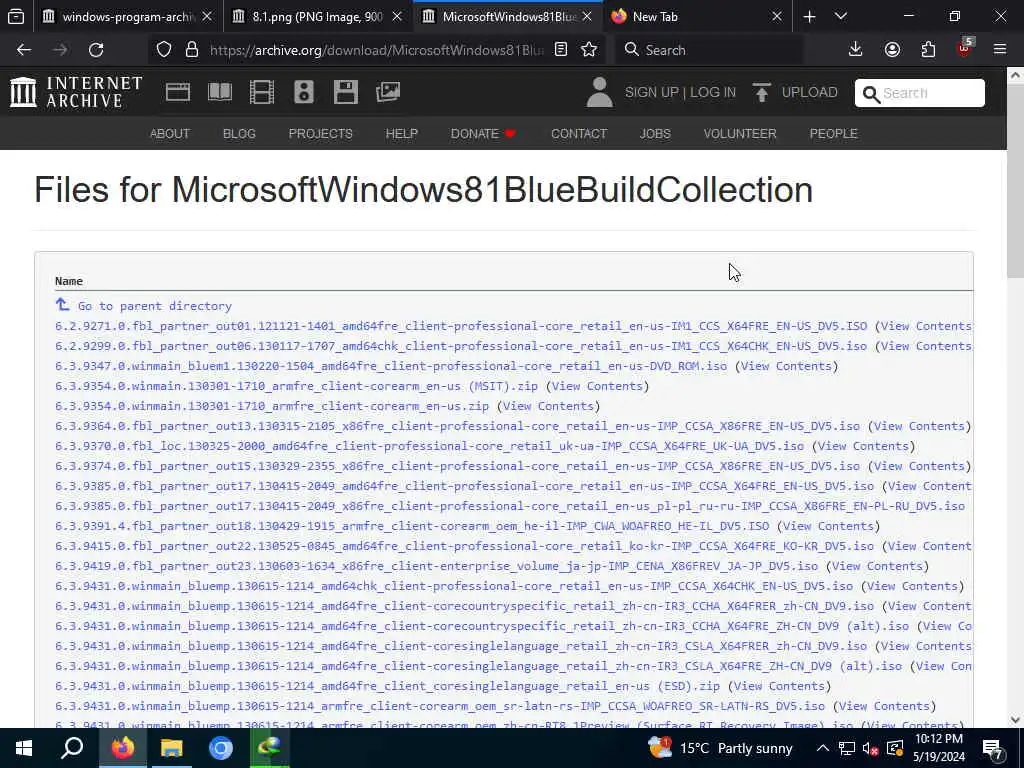The image size is (1024, 768).
Task: Expand the list all tabs chevron
Action: click(x=841, y=16)
